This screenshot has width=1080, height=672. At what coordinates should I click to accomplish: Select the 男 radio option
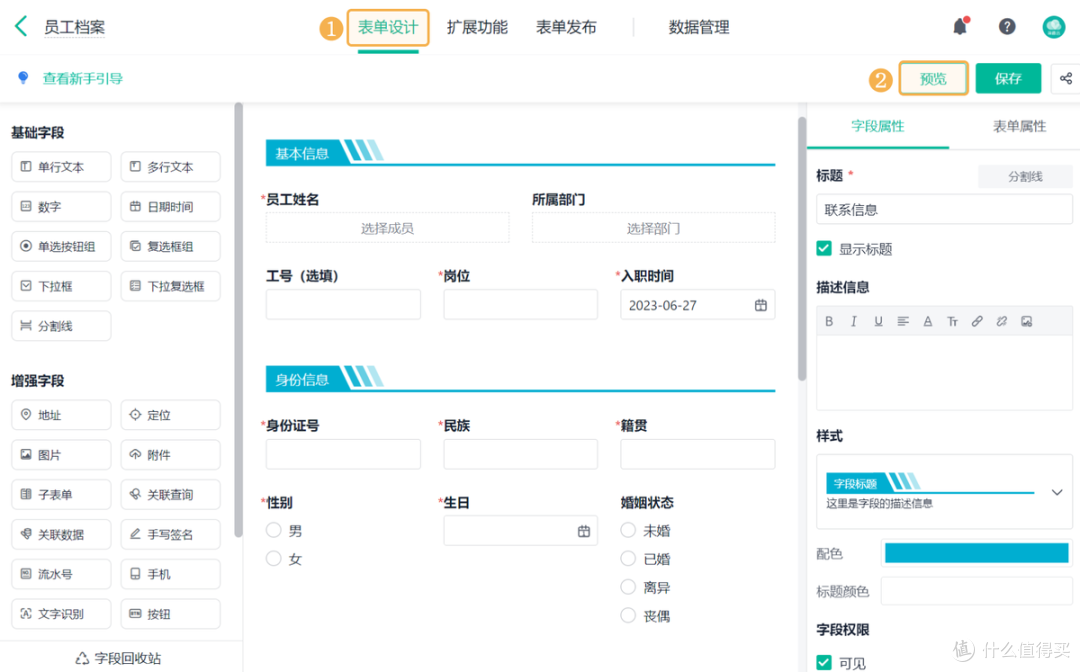(x=273, y=530)
